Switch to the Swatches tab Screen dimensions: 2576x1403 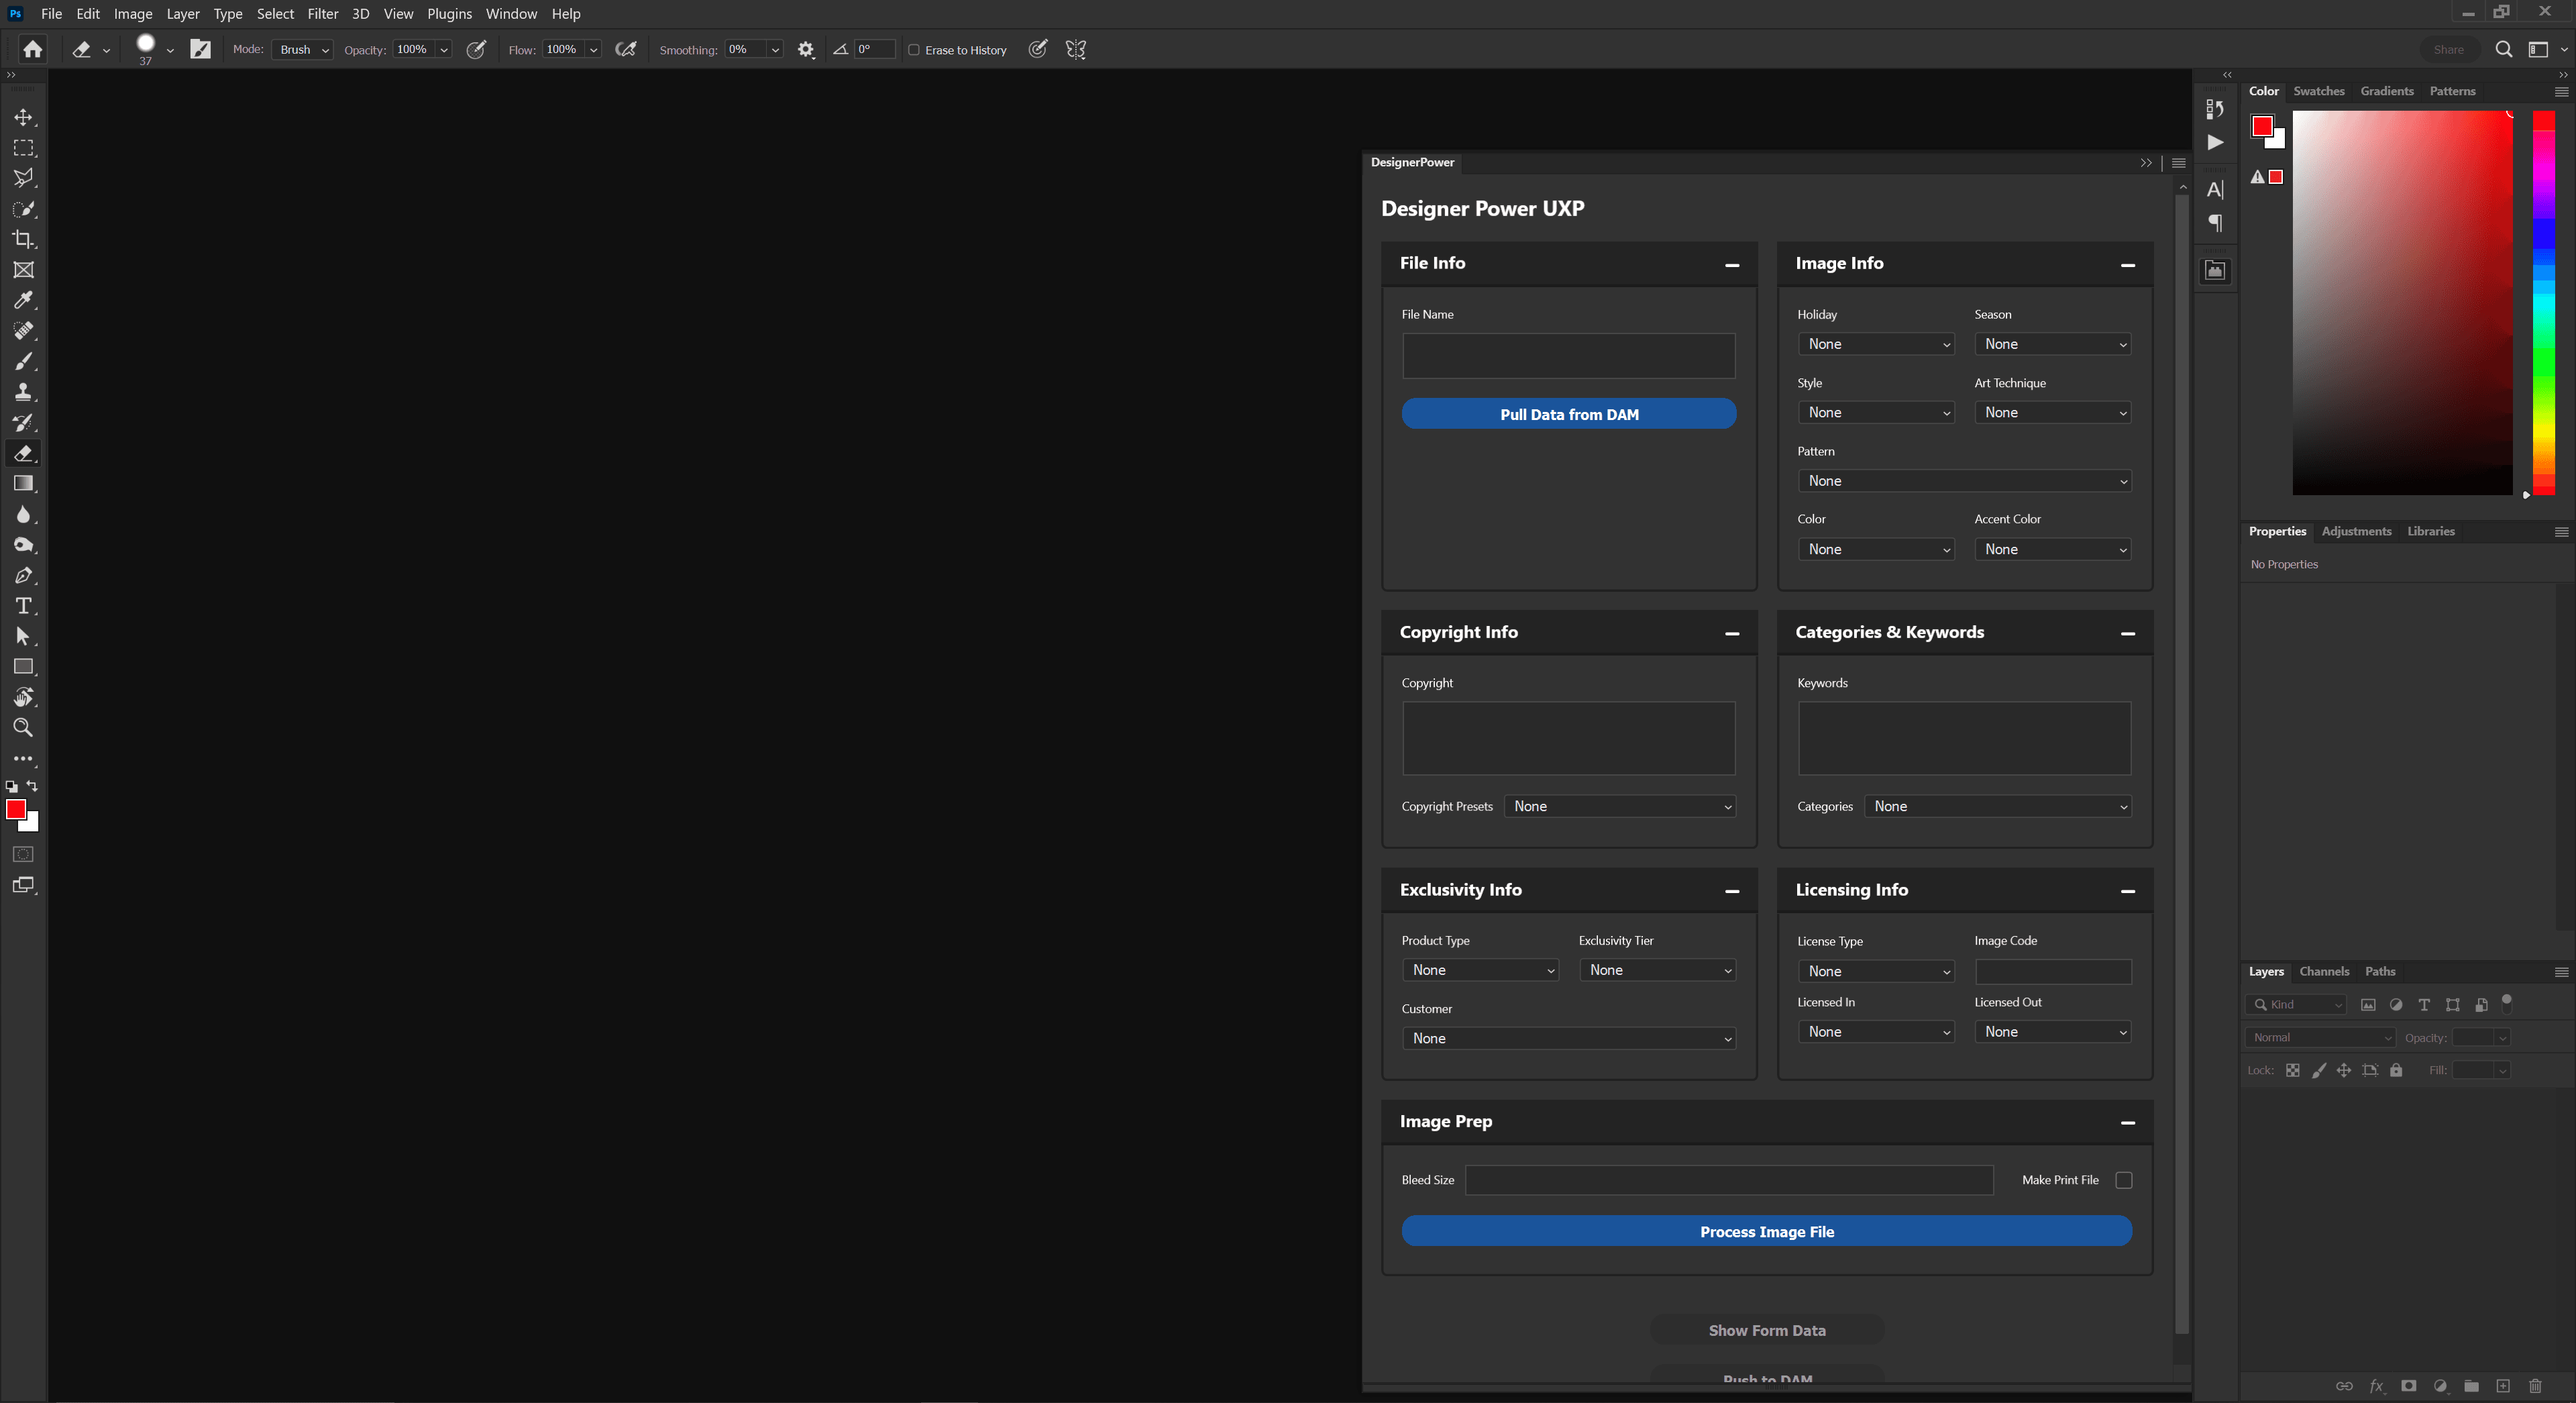click(x=2319, y=91)
